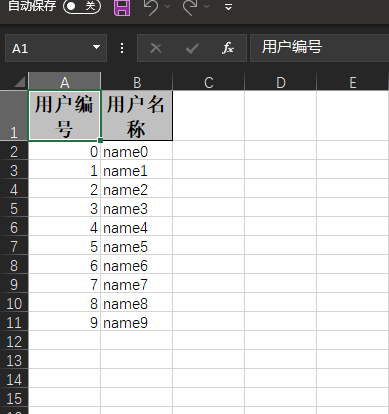Select row 13 header
The width and height of the screenshot is (389, 414).
click(x=14, y=359)
